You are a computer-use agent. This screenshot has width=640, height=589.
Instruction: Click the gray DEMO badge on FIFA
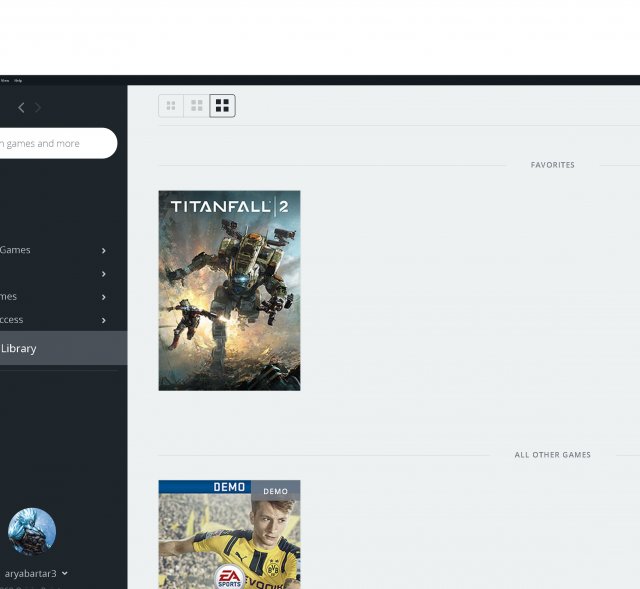275,491
